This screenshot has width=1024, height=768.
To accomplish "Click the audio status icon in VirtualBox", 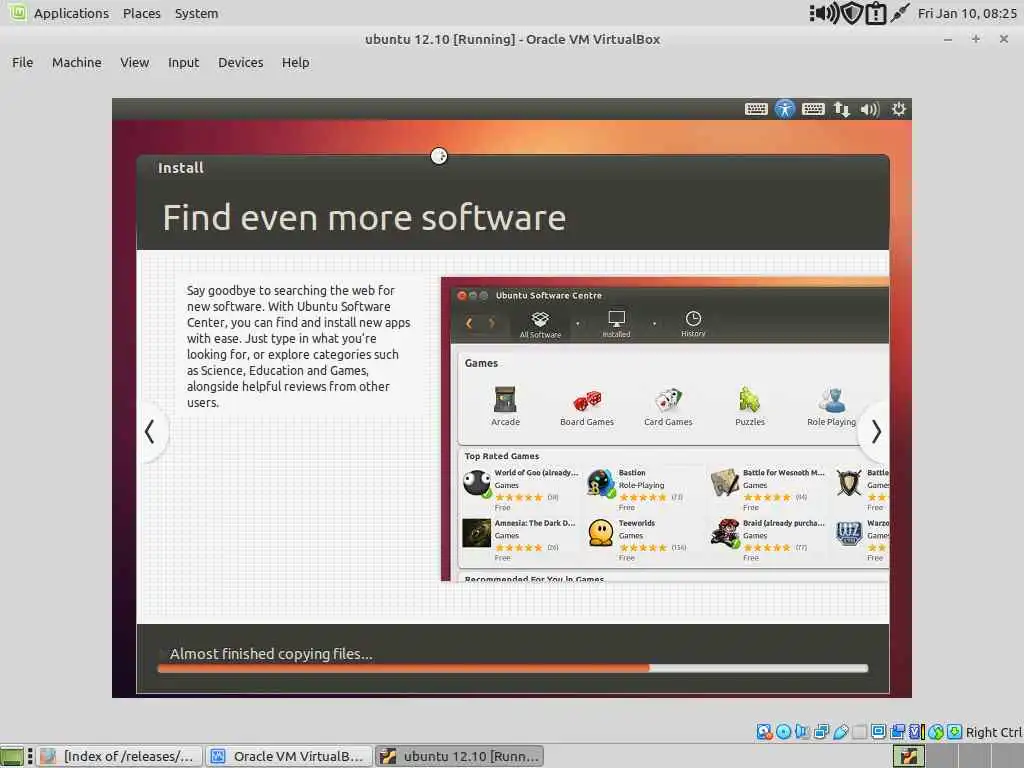I will pyautogui.click(x=802, y=732).
